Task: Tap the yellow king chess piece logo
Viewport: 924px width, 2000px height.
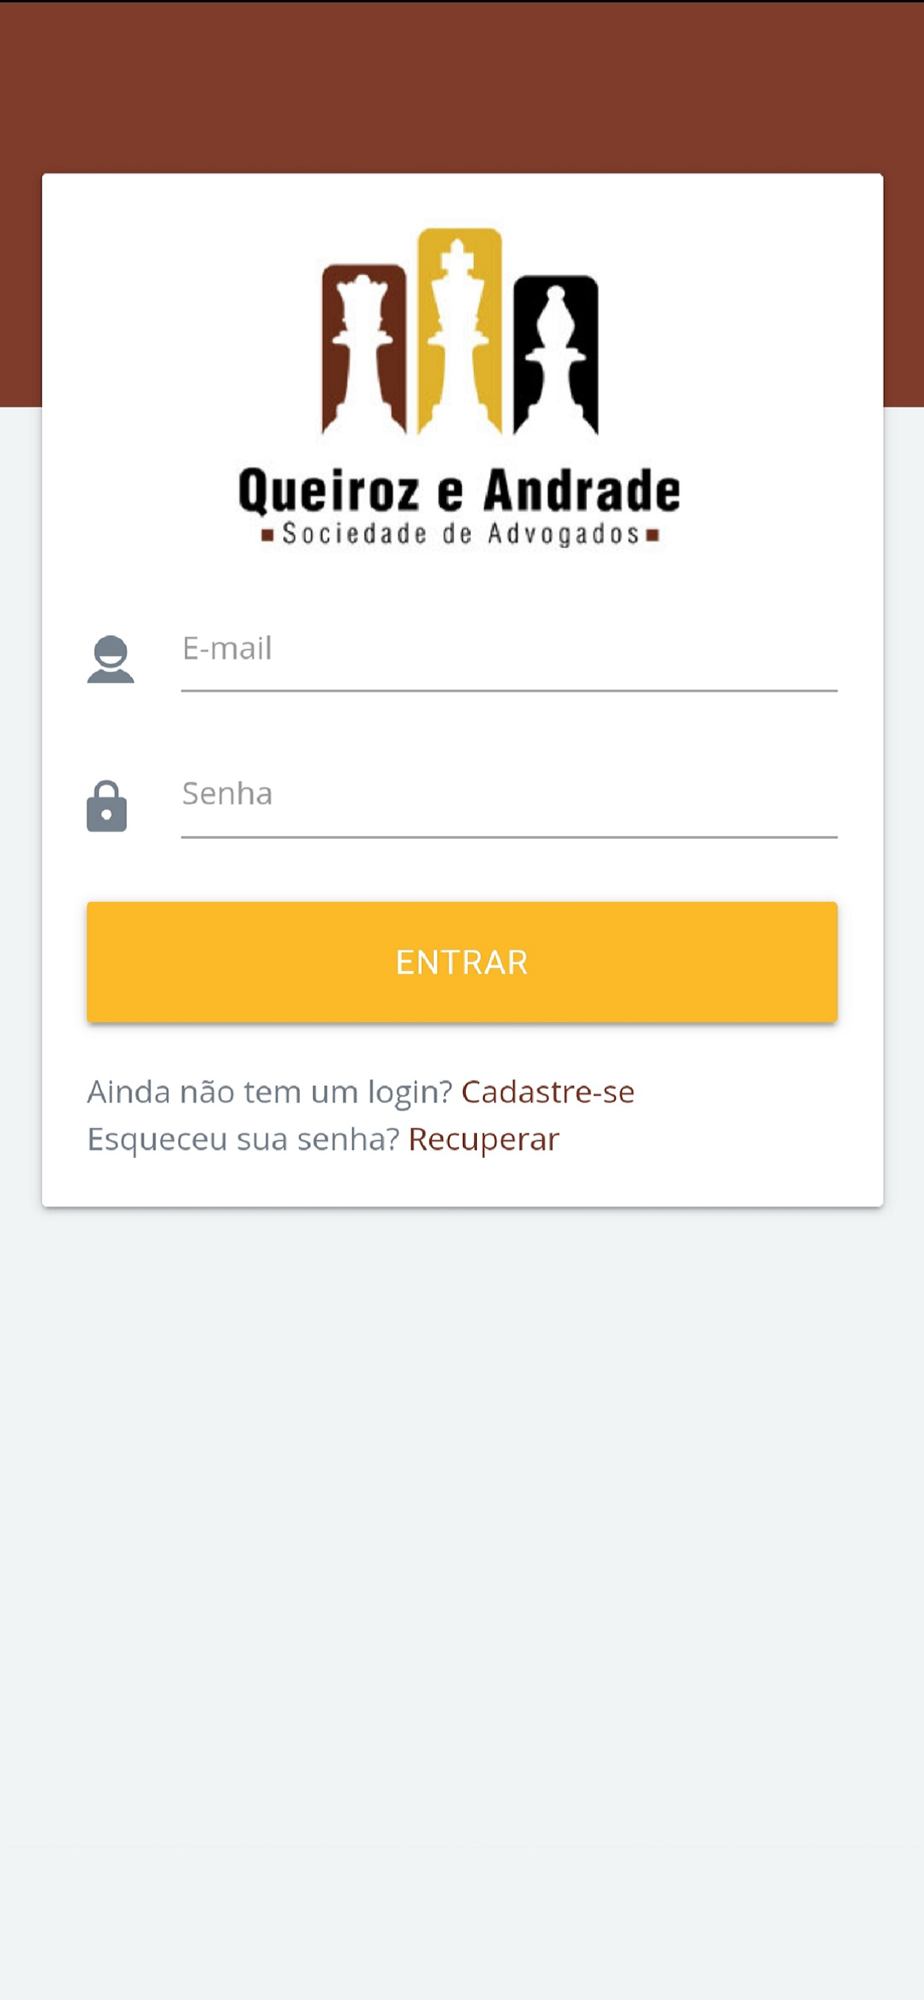Action: point(459,331)
